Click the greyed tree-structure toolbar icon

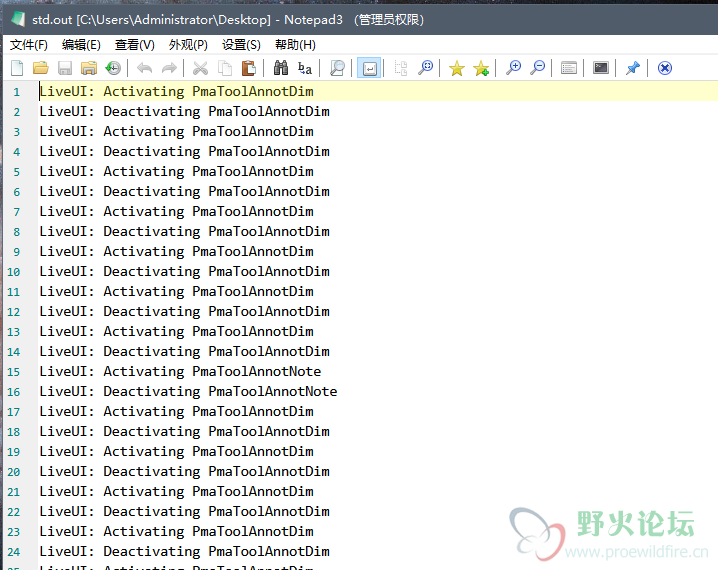click(x=401, y=68)
